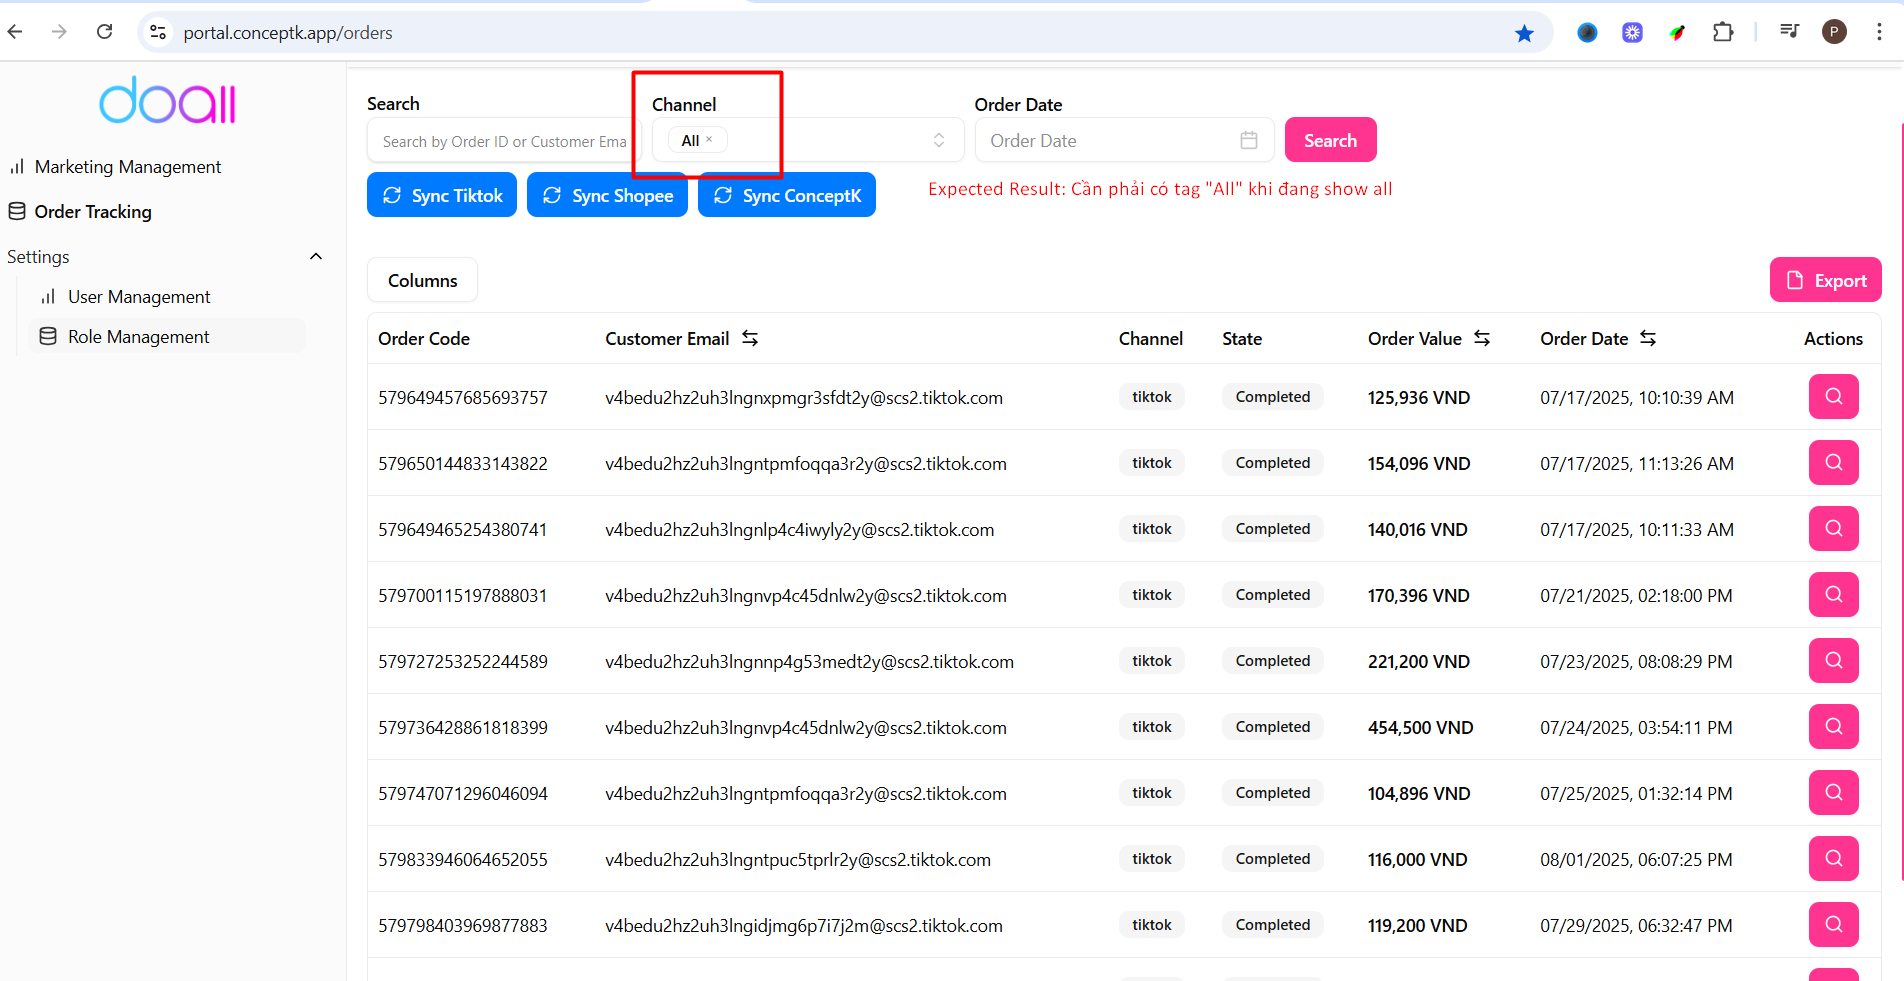Click the Sync Shopee button
Screen dimensions: 1904x981
[607, 196]
